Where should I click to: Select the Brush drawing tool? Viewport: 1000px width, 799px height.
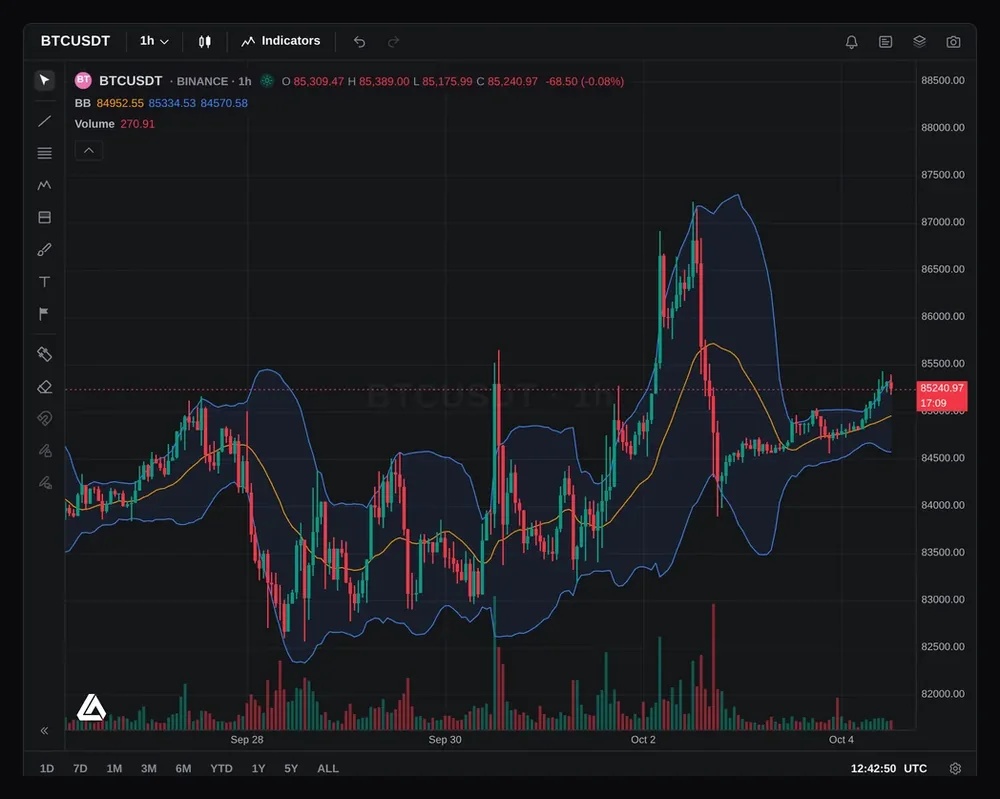(44, 249)
